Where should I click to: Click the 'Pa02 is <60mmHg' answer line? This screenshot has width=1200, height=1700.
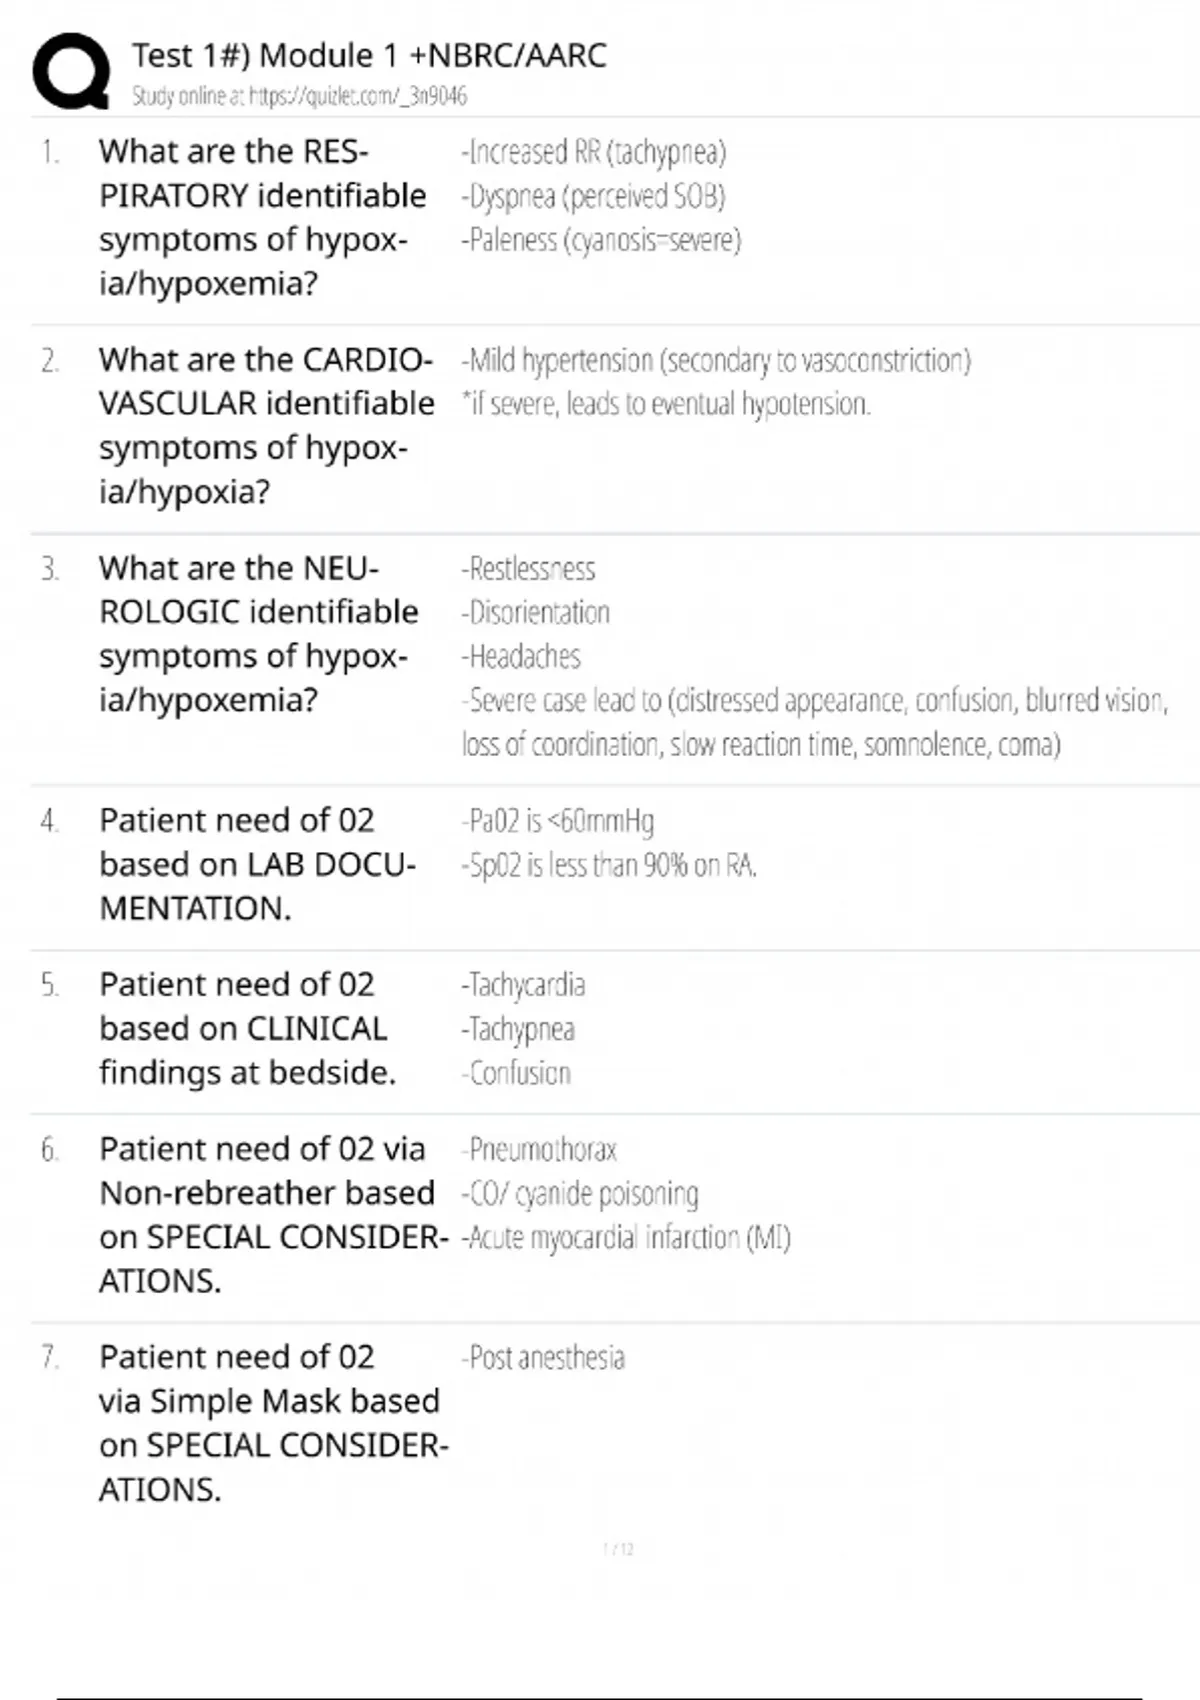click(557, 821)
